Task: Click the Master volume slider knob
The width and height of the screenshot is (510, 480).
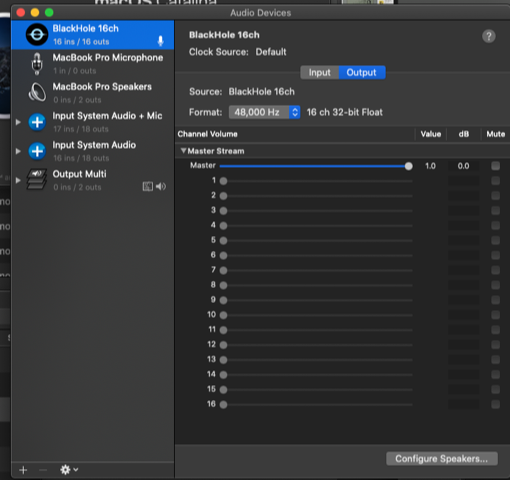Action: (408, 166)
